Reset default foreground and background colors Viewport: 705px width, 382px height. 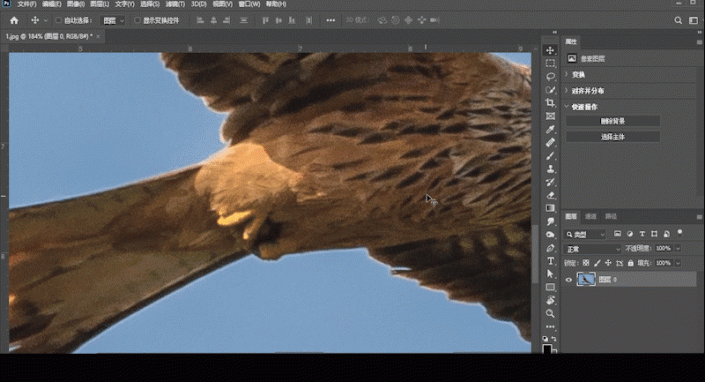(x=545, y=339)
